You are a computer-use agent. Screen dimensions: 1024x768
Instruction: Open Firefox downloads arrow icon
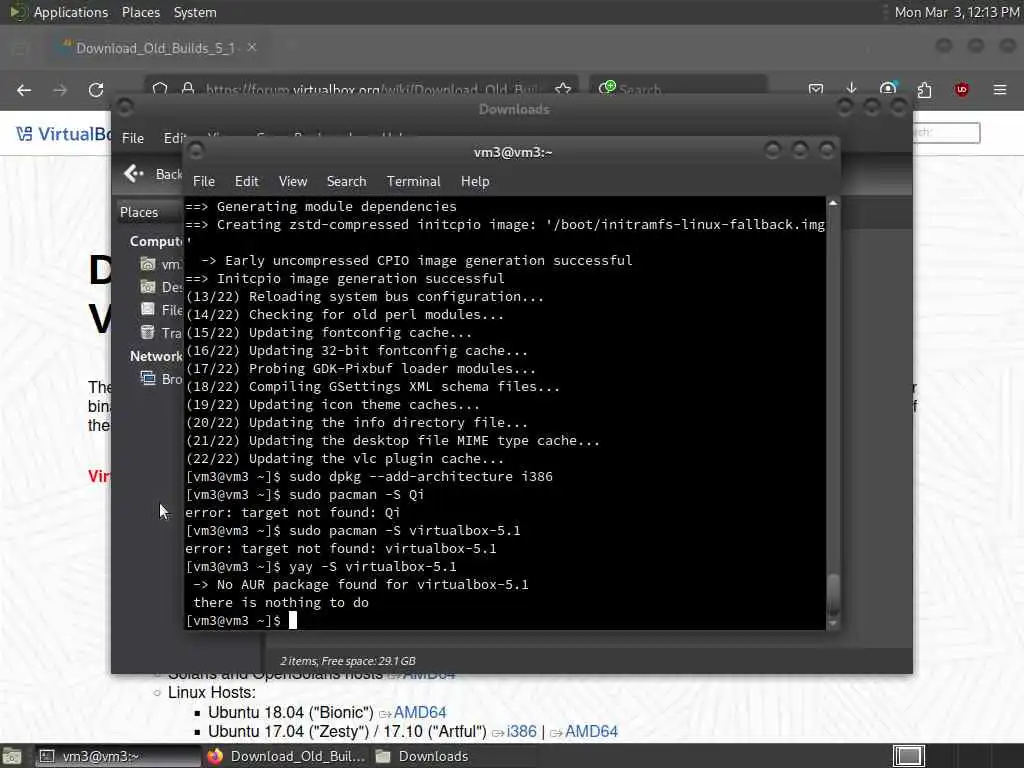tap(851, 89)
